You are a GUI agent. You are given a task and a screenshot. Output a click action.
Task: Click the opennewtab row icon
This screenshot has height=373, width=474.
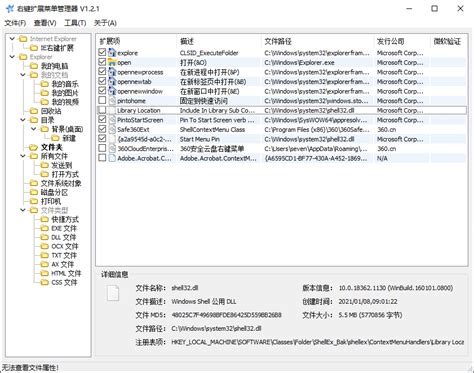pos(112,81)
